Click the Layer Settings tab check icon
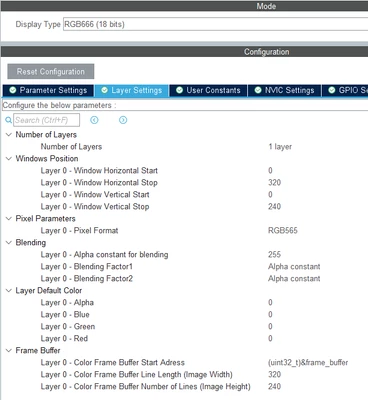 point(104,90)
